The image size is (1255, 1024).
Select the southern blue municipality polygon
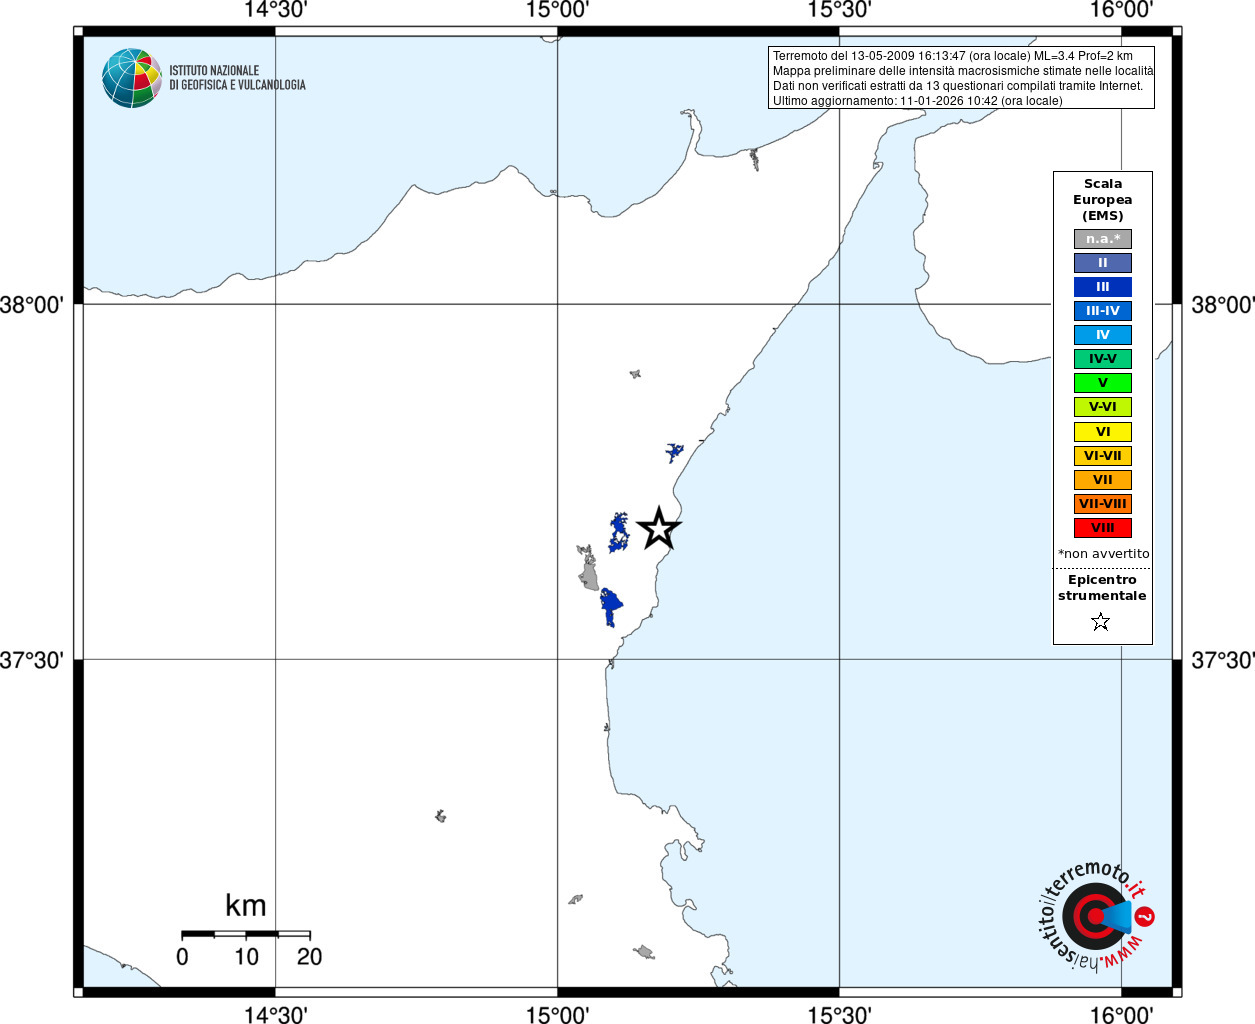(610, 606)
